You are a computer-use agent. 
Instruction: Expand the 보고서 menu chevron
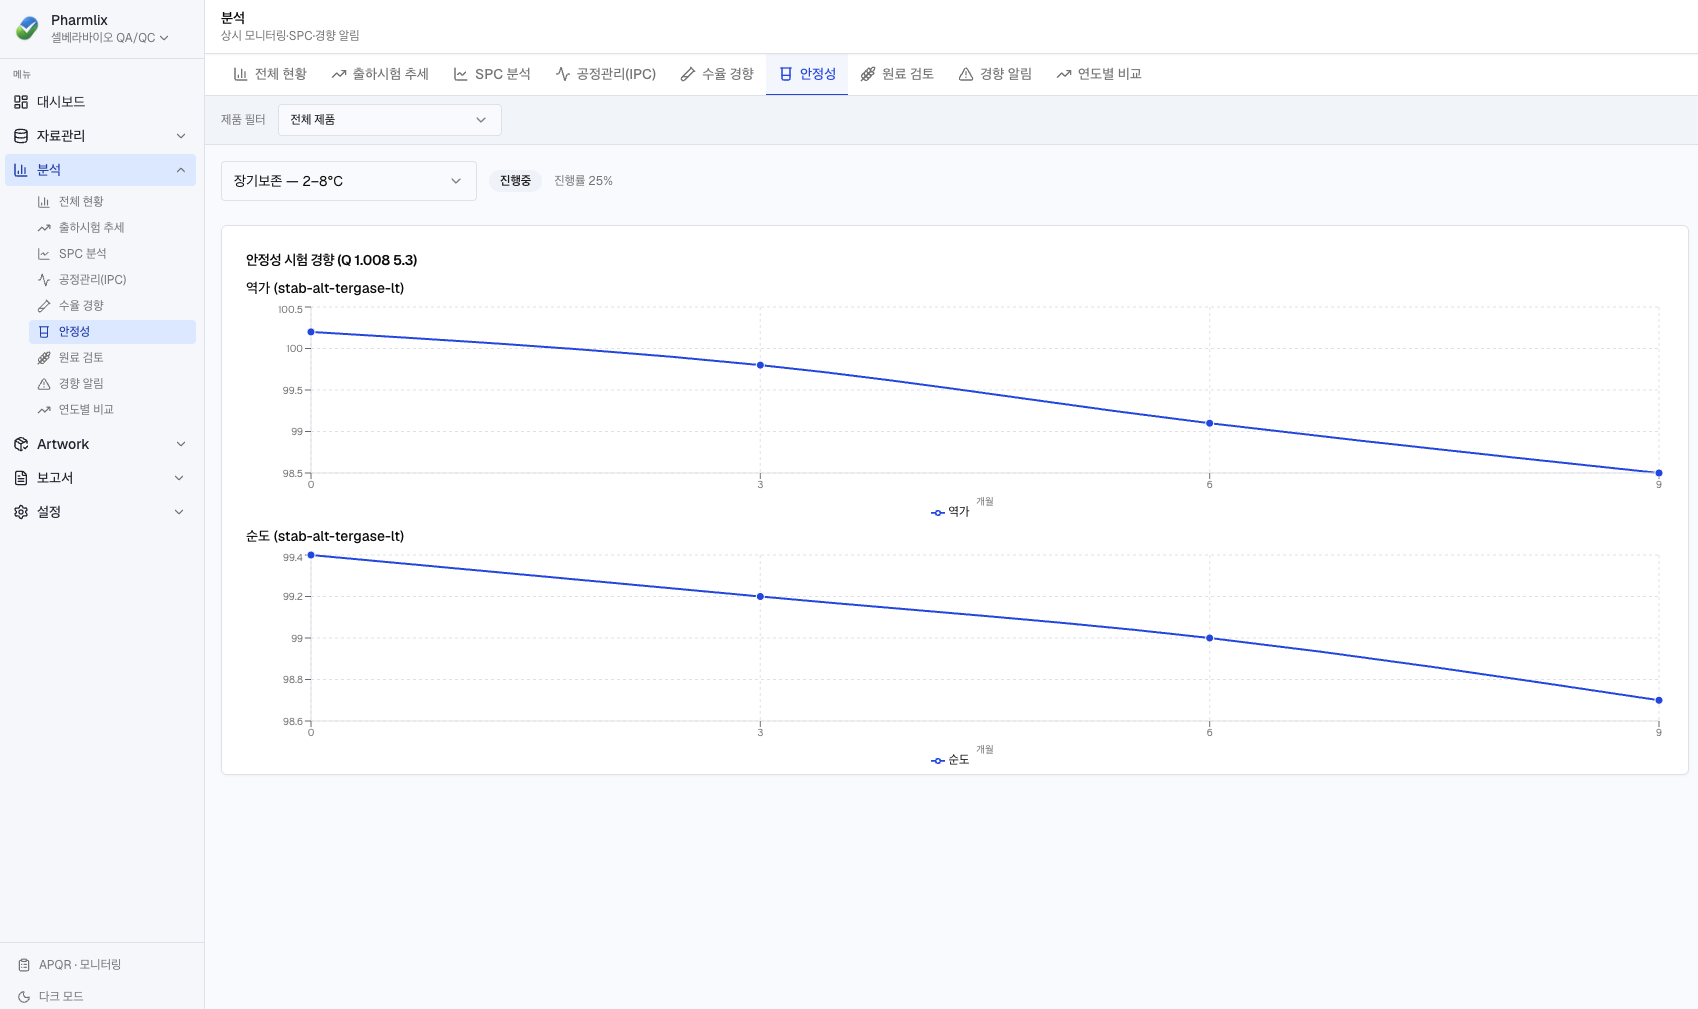point(181,478)
